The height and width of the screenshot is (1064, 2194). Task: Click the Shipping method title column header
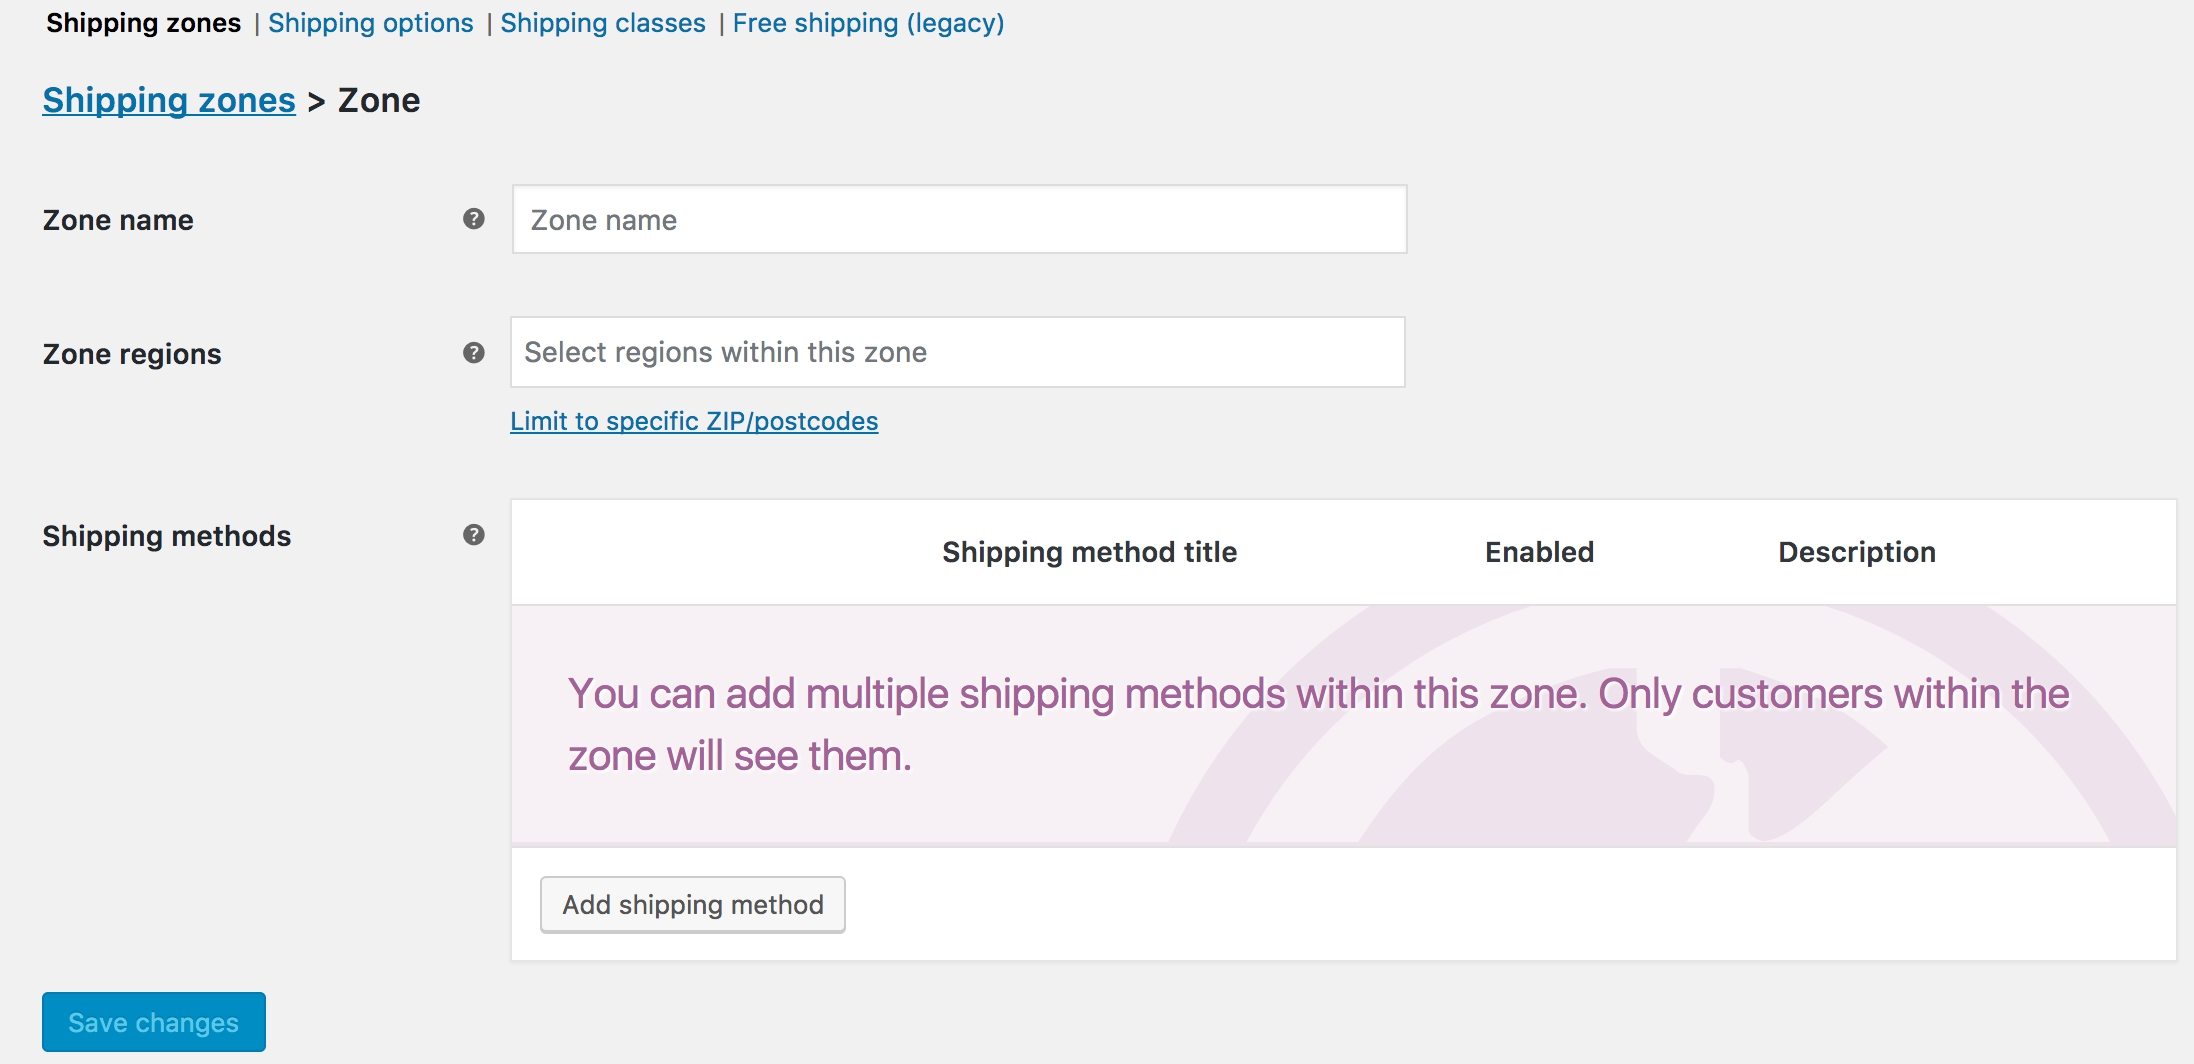click(1089, 552)
